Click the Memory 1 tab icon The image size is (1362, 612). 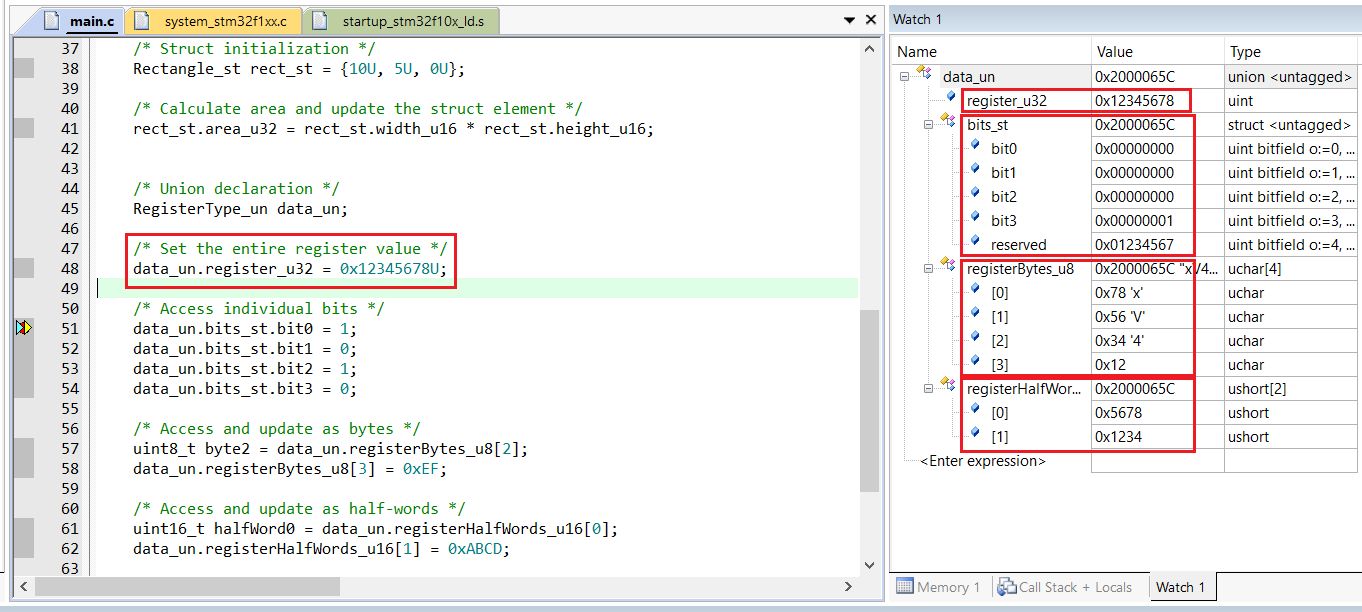click(905, 587)
